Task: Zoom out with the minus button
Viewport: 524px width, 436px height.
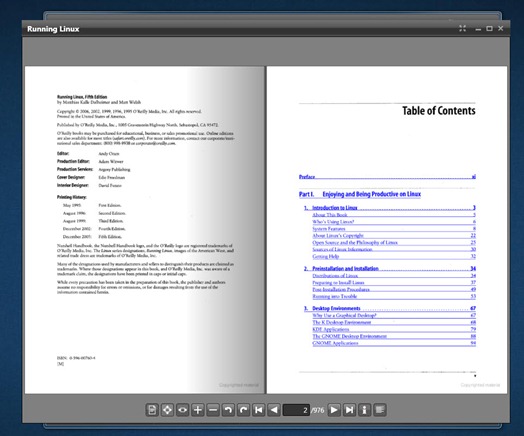Action: (213, 410)
